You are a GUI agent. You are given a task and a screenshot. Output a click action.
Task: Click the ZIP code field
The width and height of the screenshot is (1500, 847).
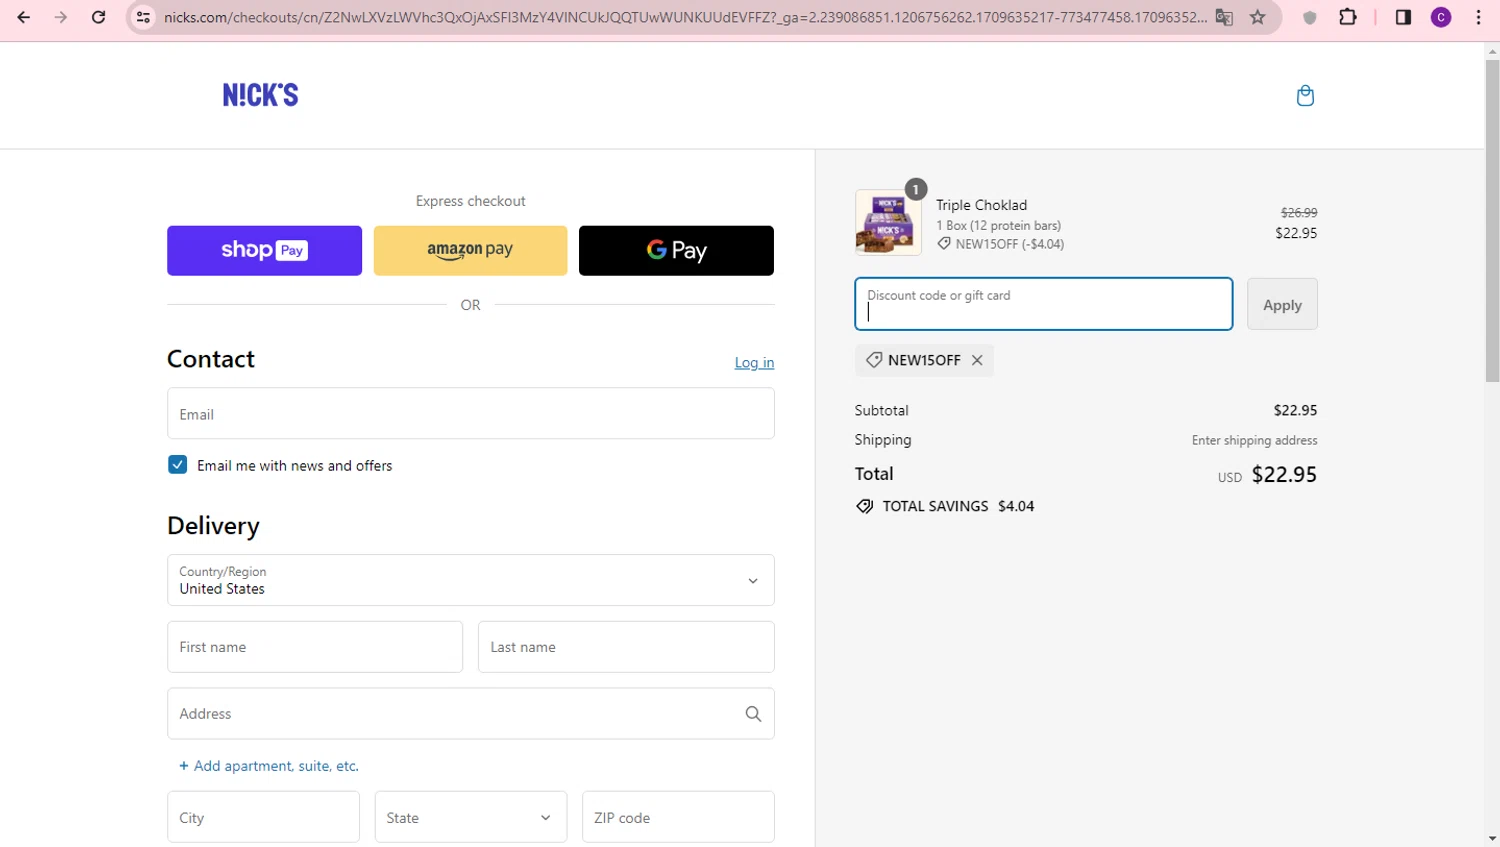click(678, 817)
